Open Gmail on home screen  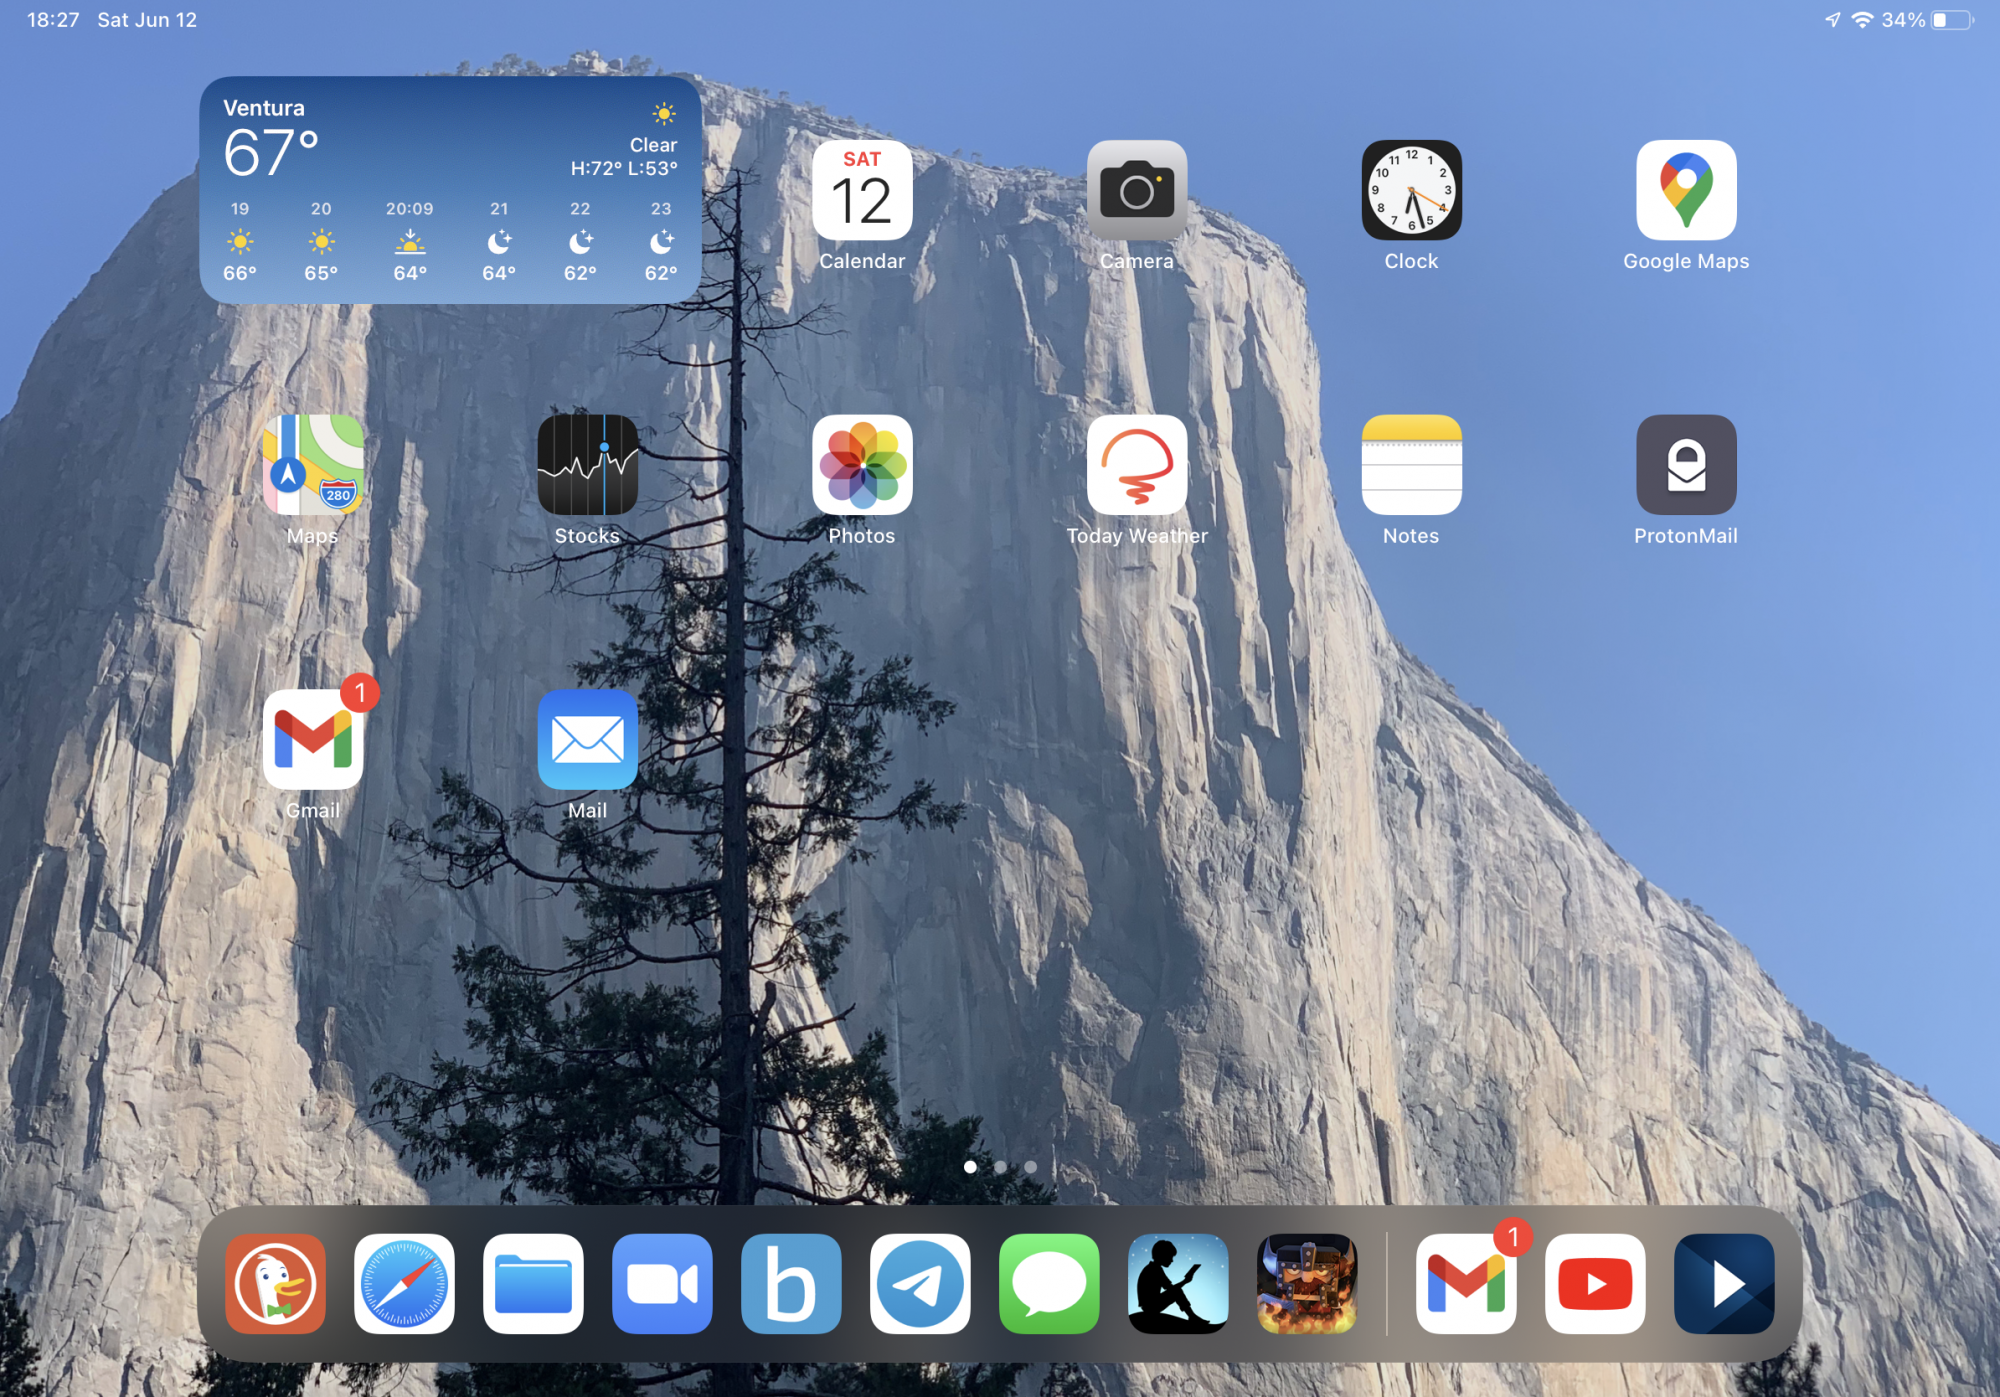[x=313, y=740]
